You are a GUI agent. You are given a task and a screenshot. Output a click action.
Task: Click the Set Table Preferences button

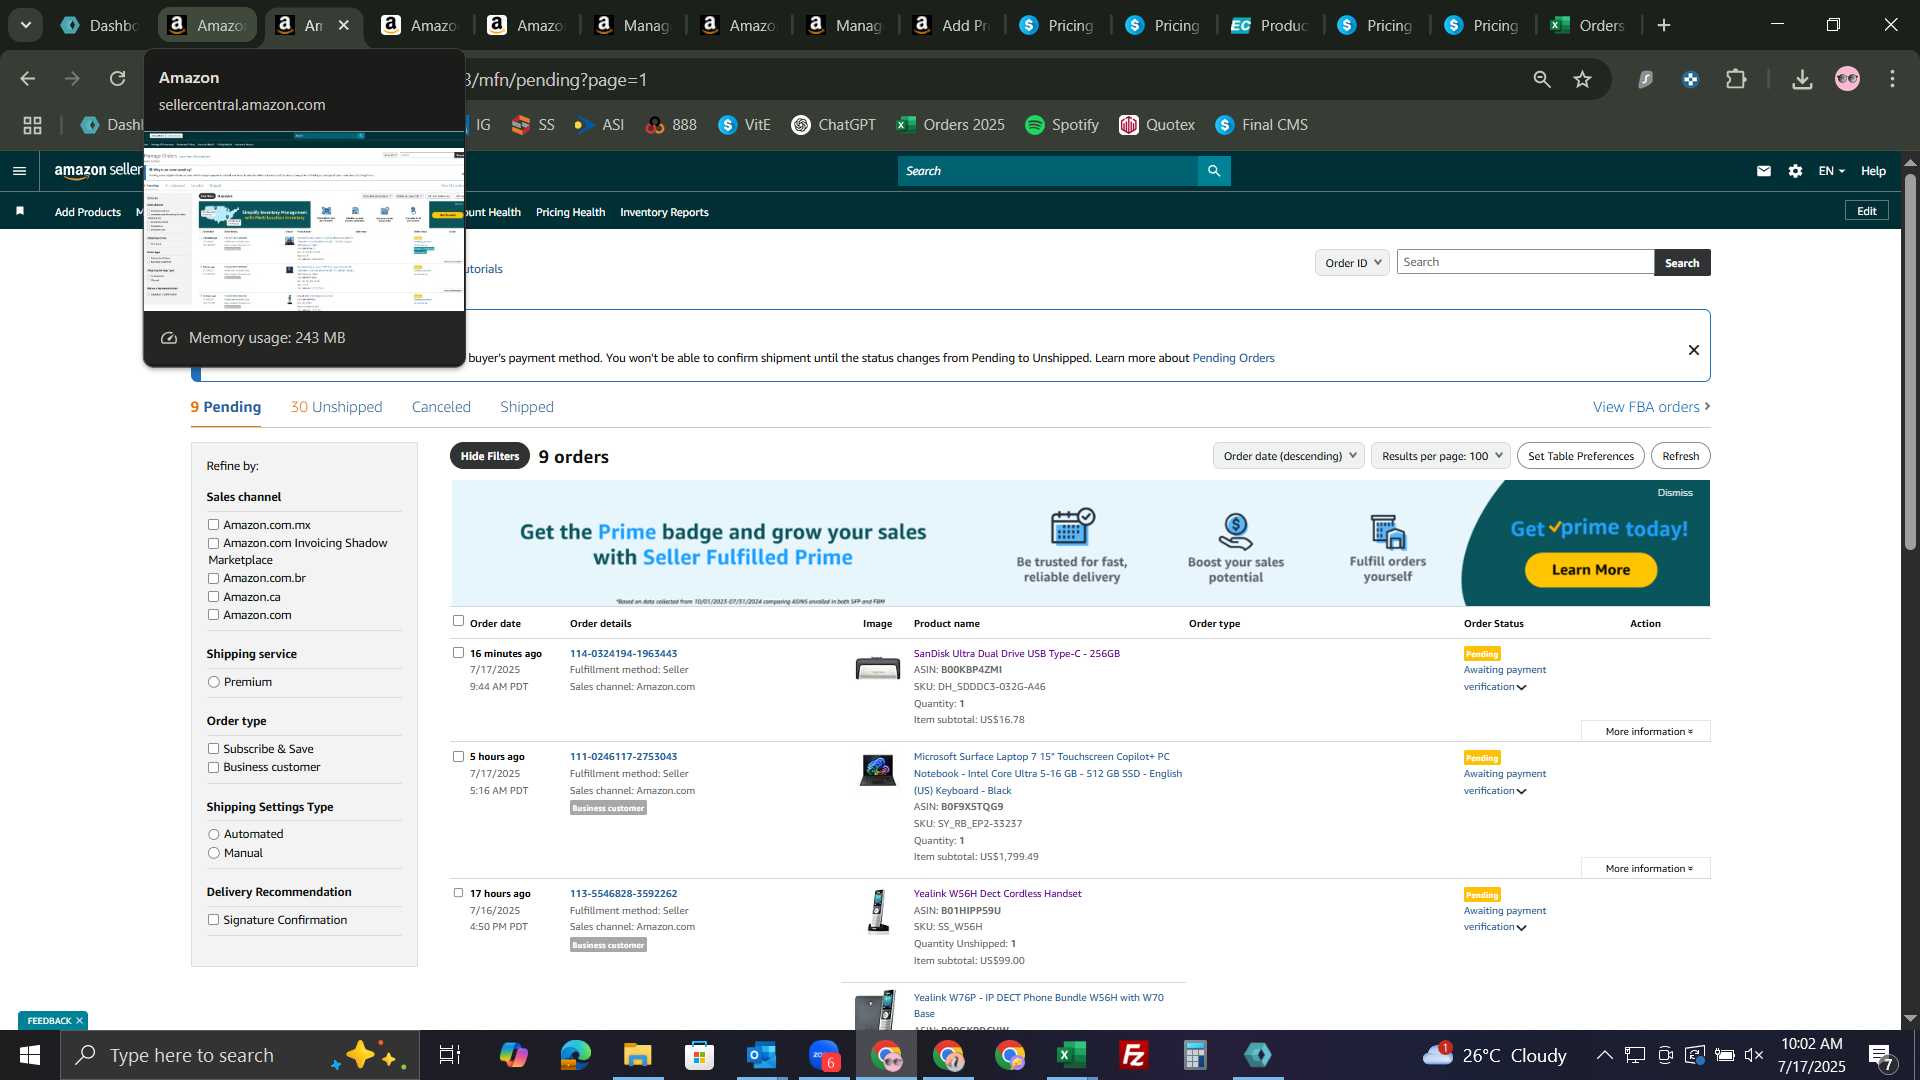[1581, 456]
